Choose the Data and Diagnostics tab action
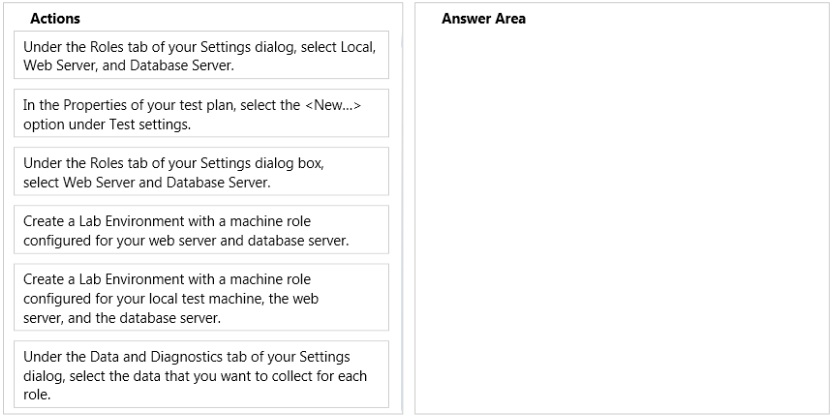The width and height of the screenshot is (832, 416). (201, 374)
